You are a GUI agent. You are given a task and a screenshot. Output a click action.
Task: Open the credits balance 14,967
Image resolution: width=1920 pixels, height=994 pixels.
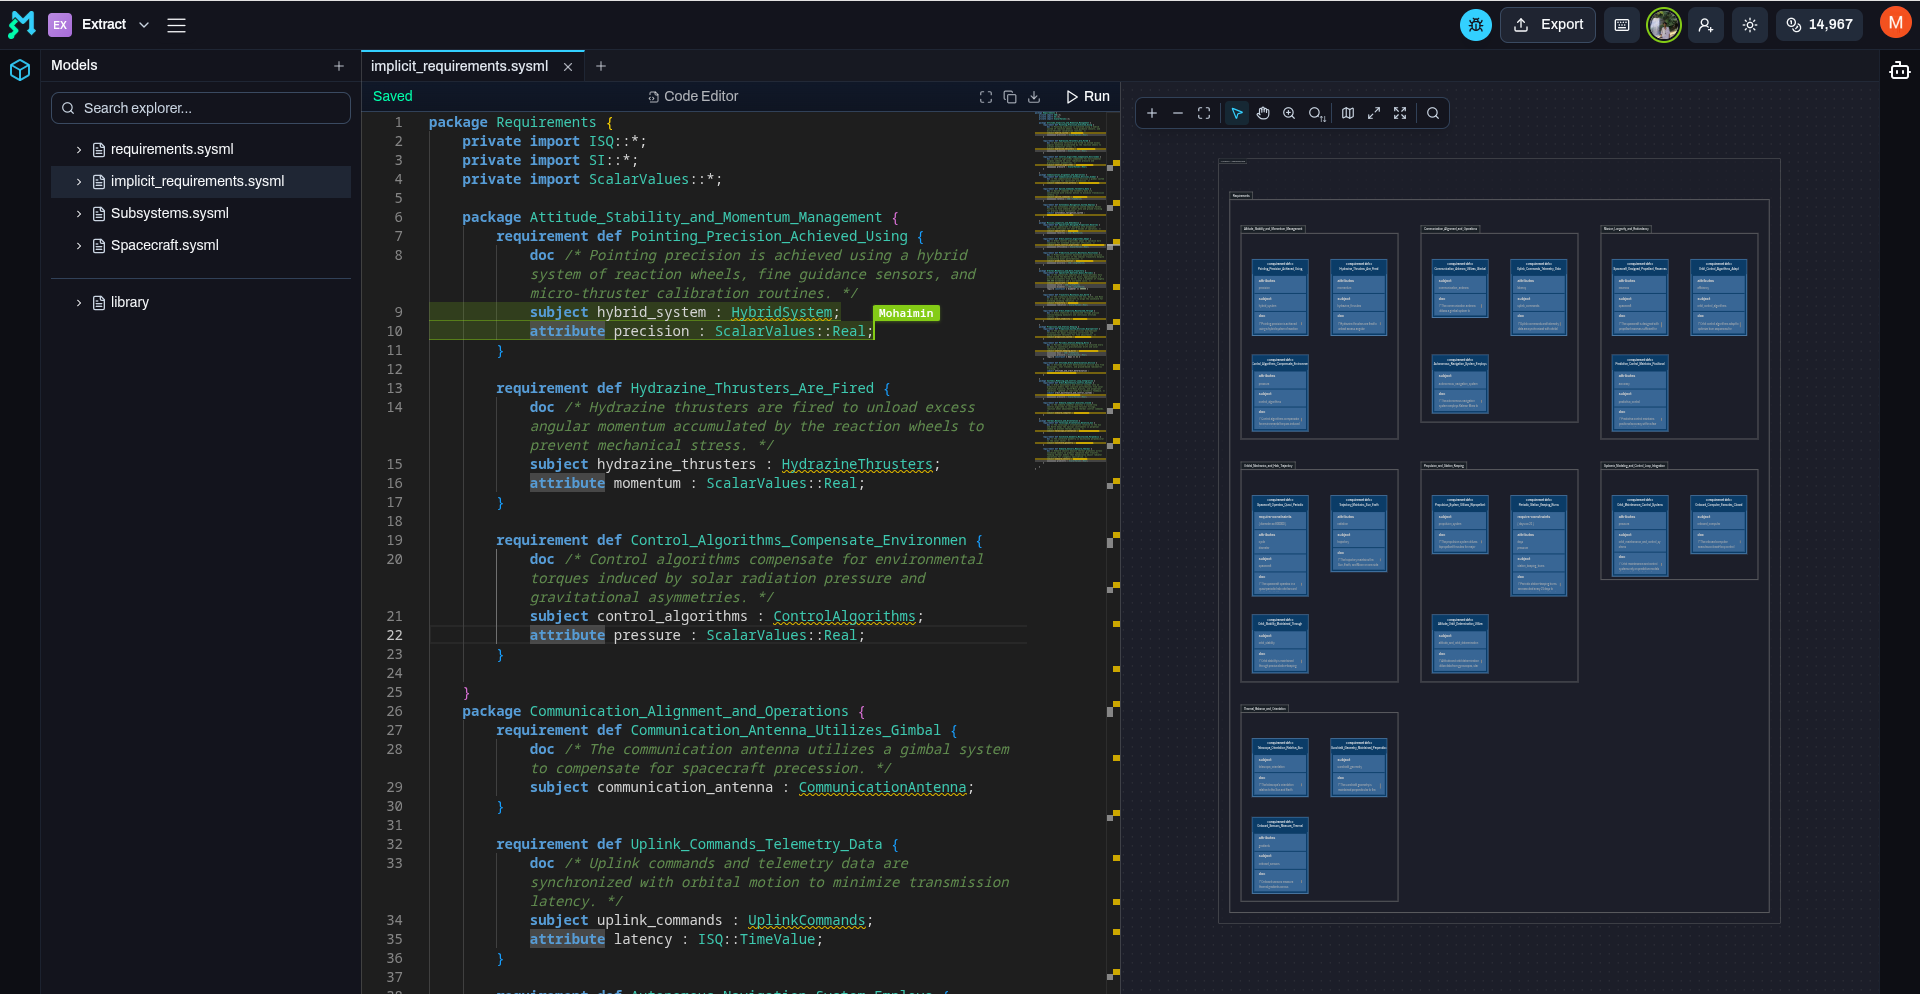[1819, 25]
